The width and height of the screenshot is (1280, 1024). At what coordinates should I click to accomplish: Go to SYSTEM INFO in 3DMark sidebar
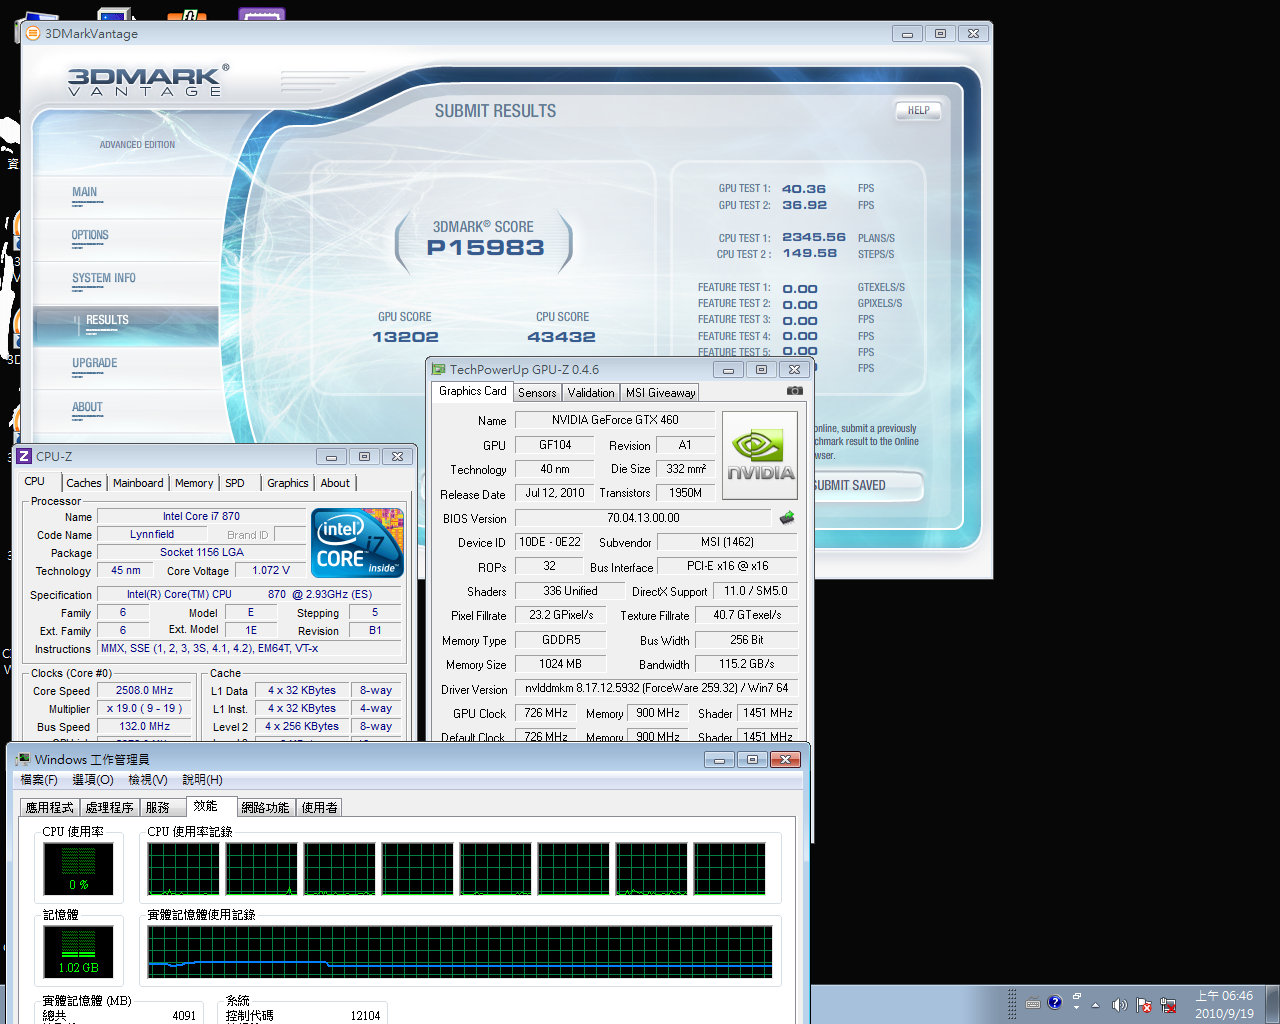104,279
